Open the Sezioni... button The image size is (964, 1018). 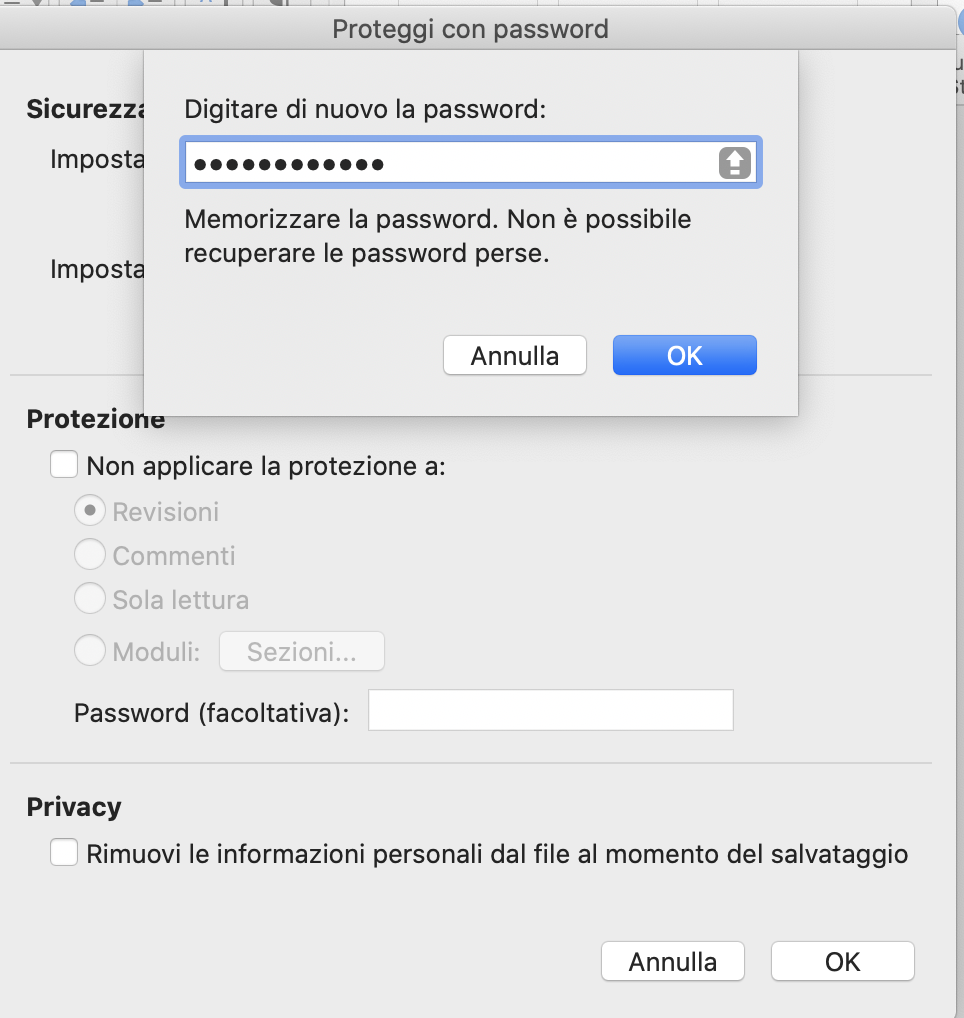302,651
